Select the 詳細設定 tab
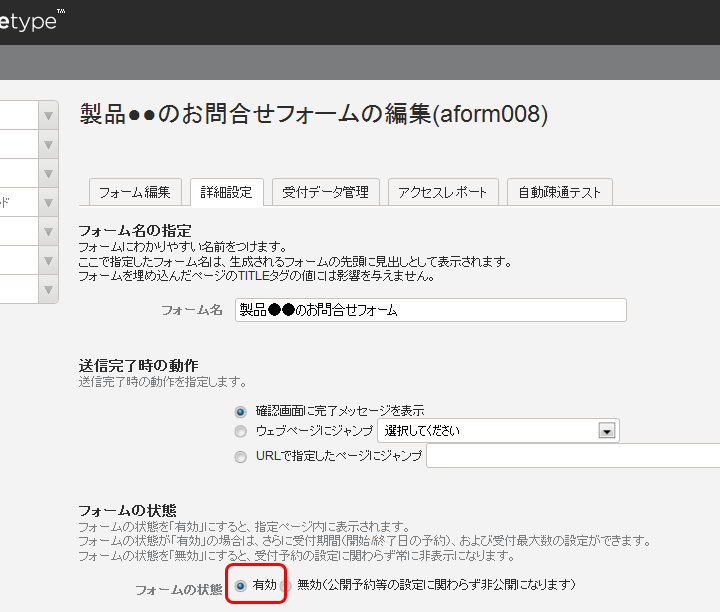Viewport: 720px width, 612px height. click(x=226, y=192)
